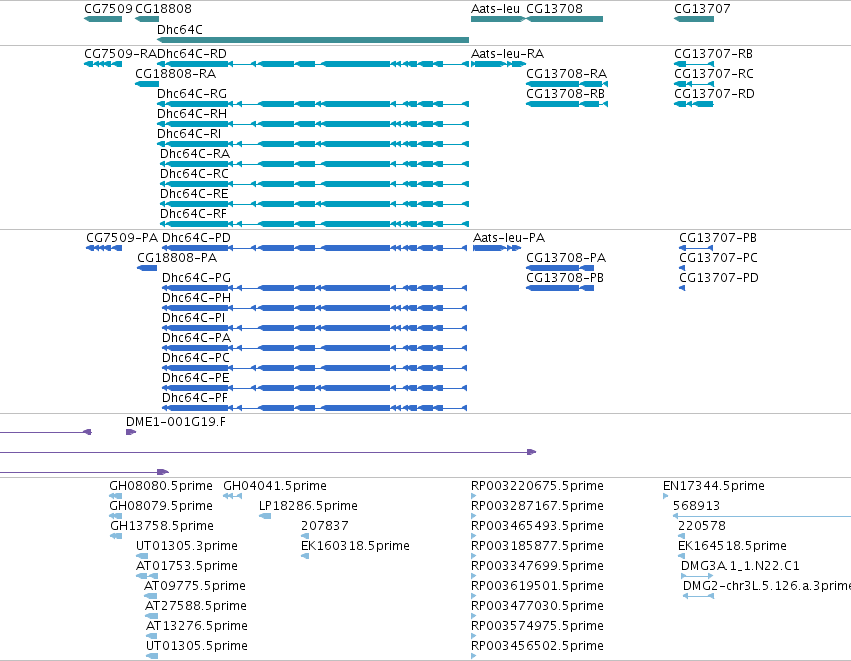851x661 pixels.
Task: Select the RP003220675.5prime label
Action: pyautogui.click(x=537, y=486)
